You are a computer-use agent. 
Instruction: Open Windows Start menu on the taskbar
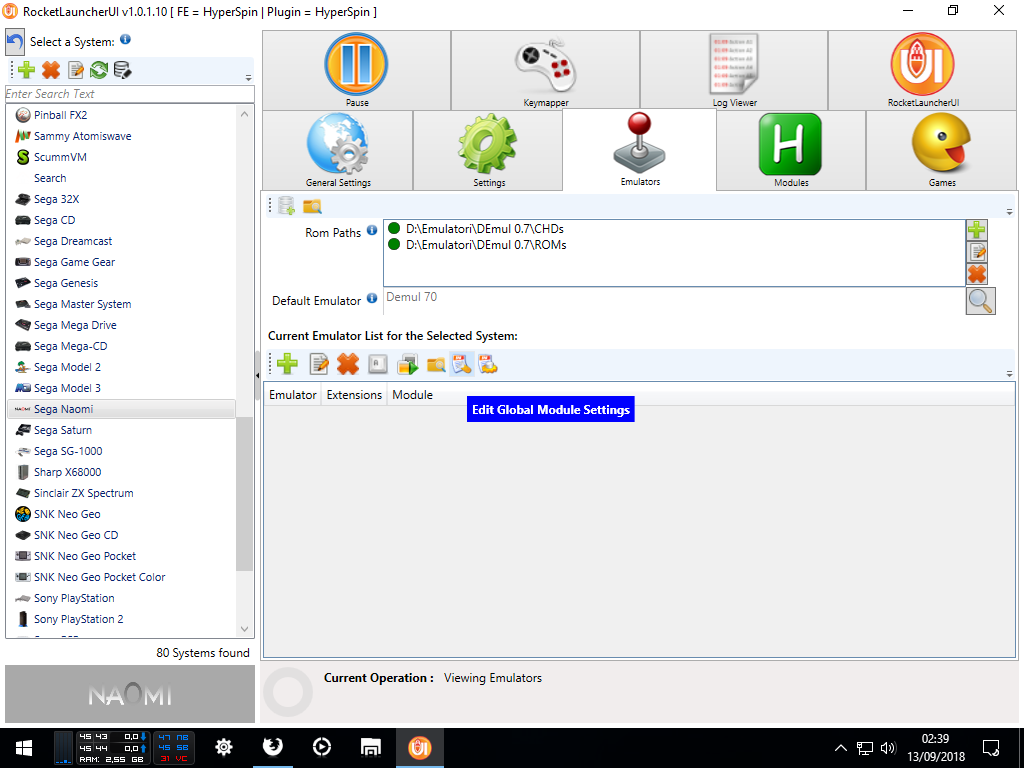(x=24, y=747)
